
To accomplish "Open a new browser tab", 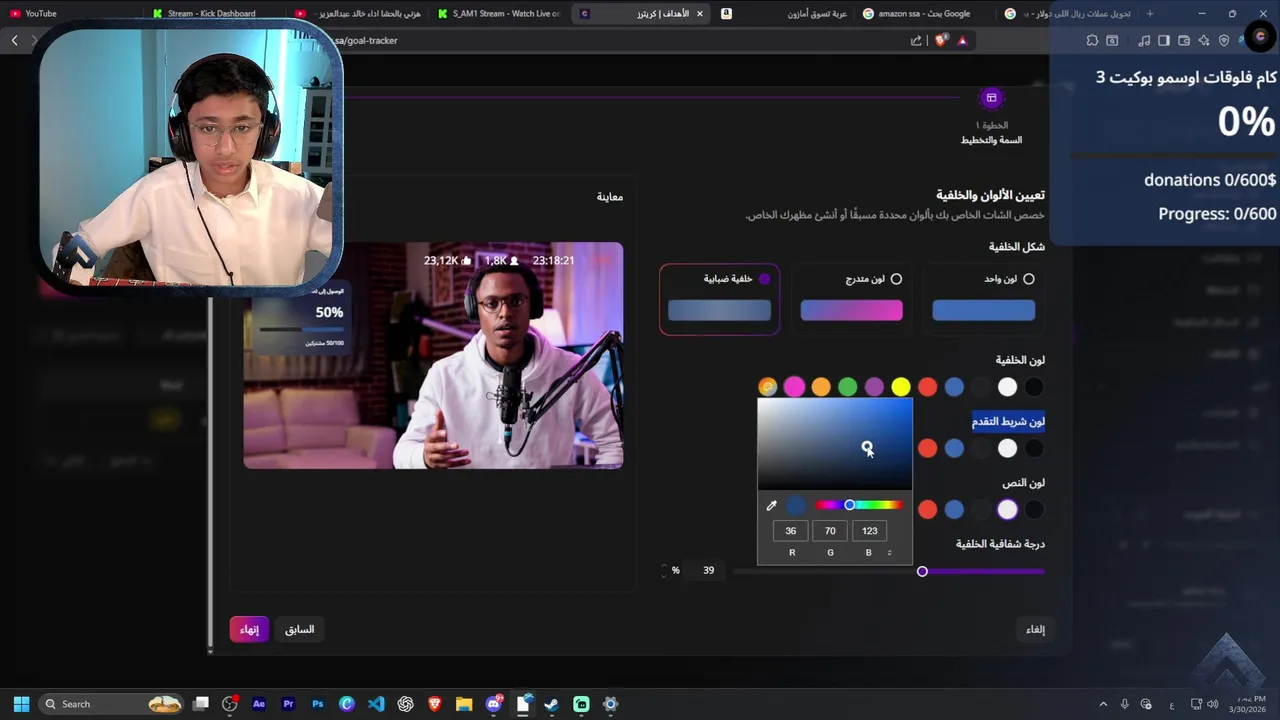I will (1150, 13).
